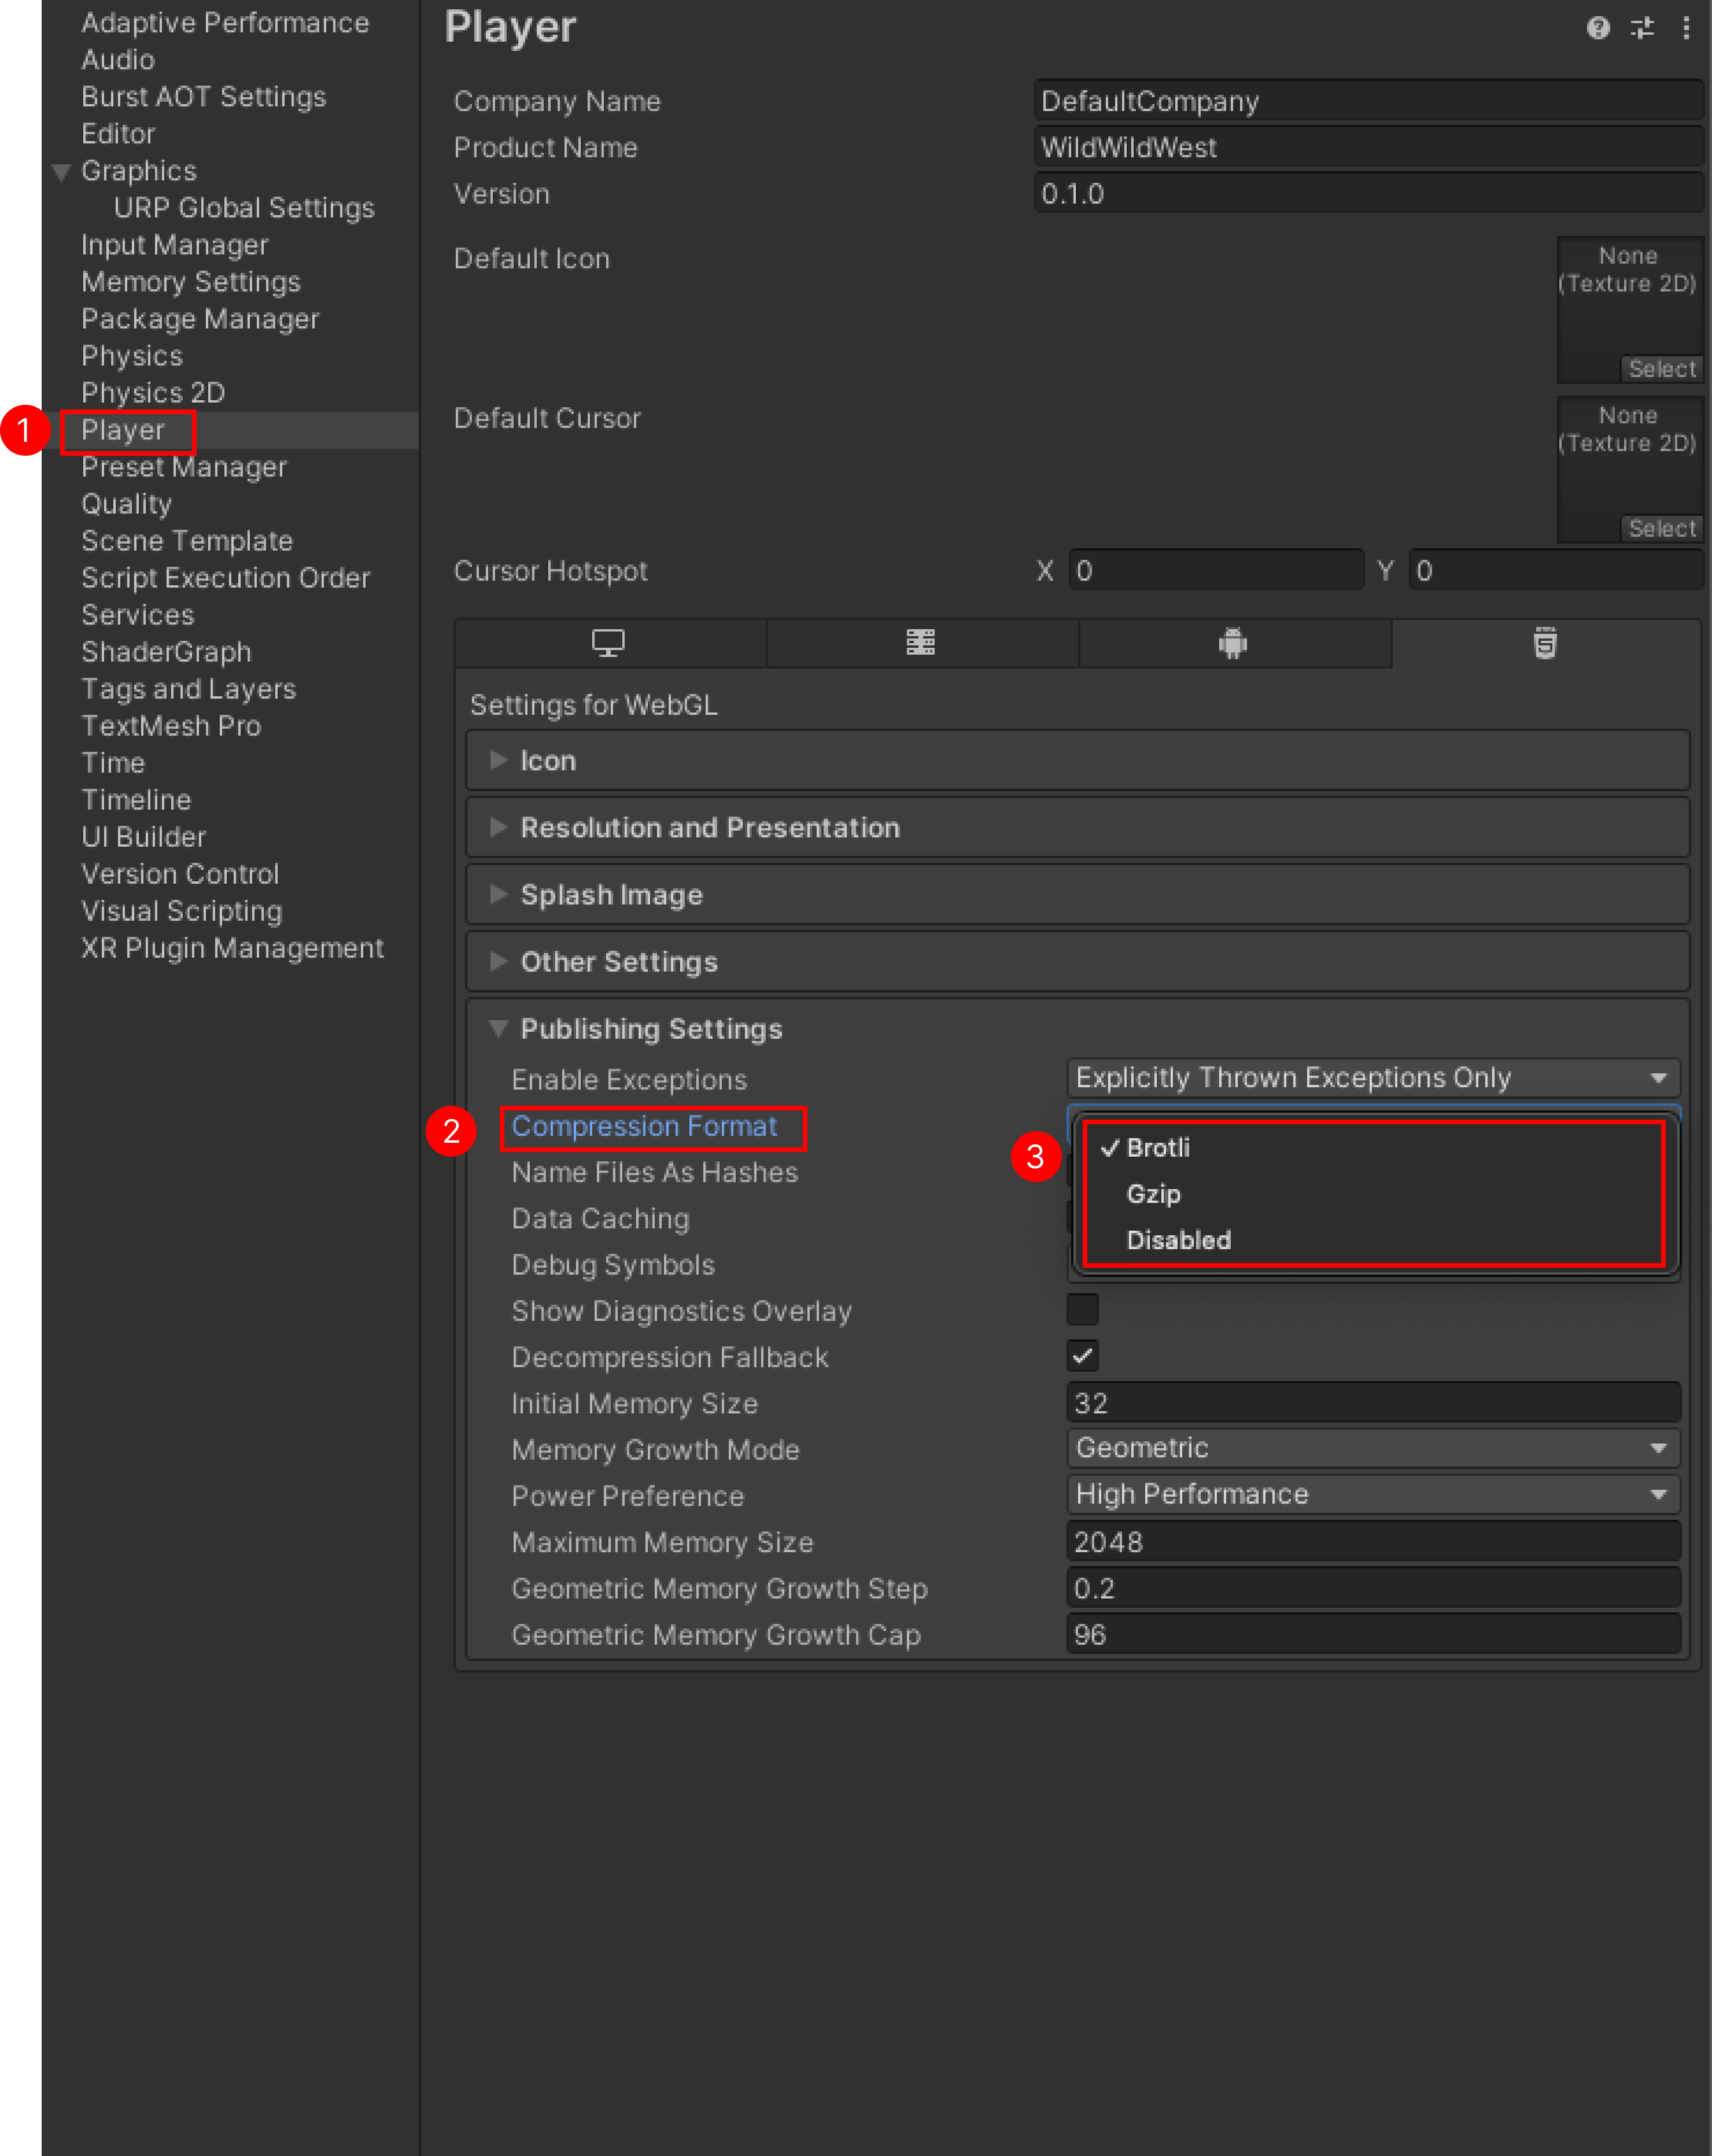Screen dimensions: 1712x2156
Task: Open Memory Settings category
Action: (x=191, y=282)
